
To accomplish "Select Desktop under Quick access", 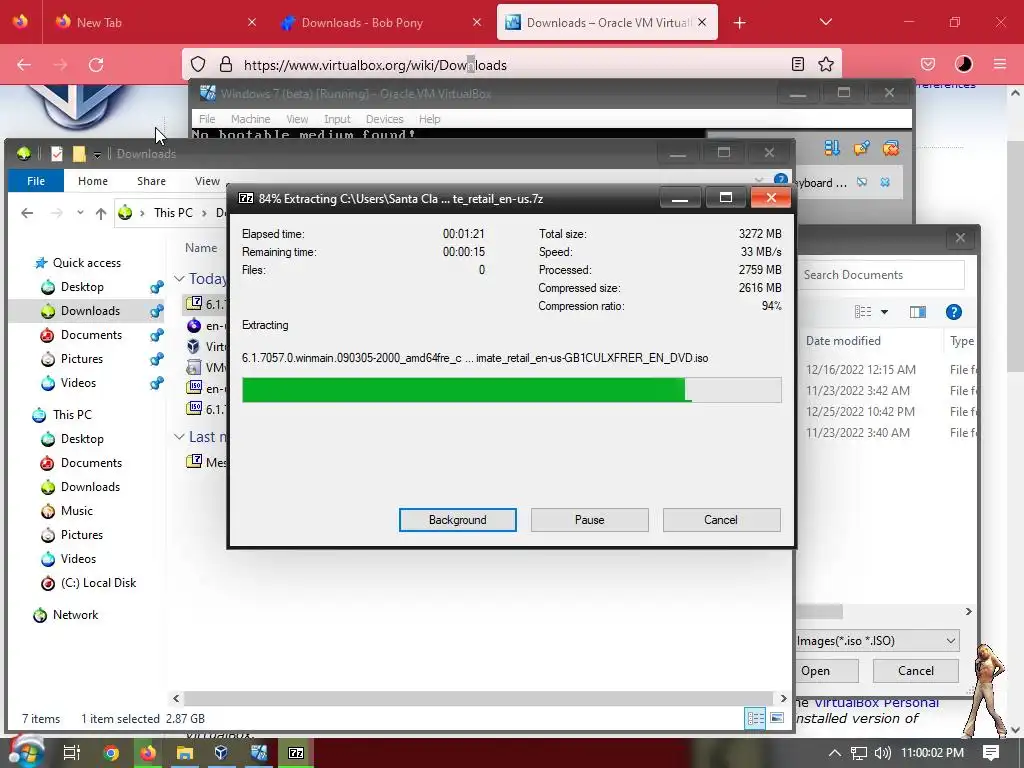I will [82, 287].
